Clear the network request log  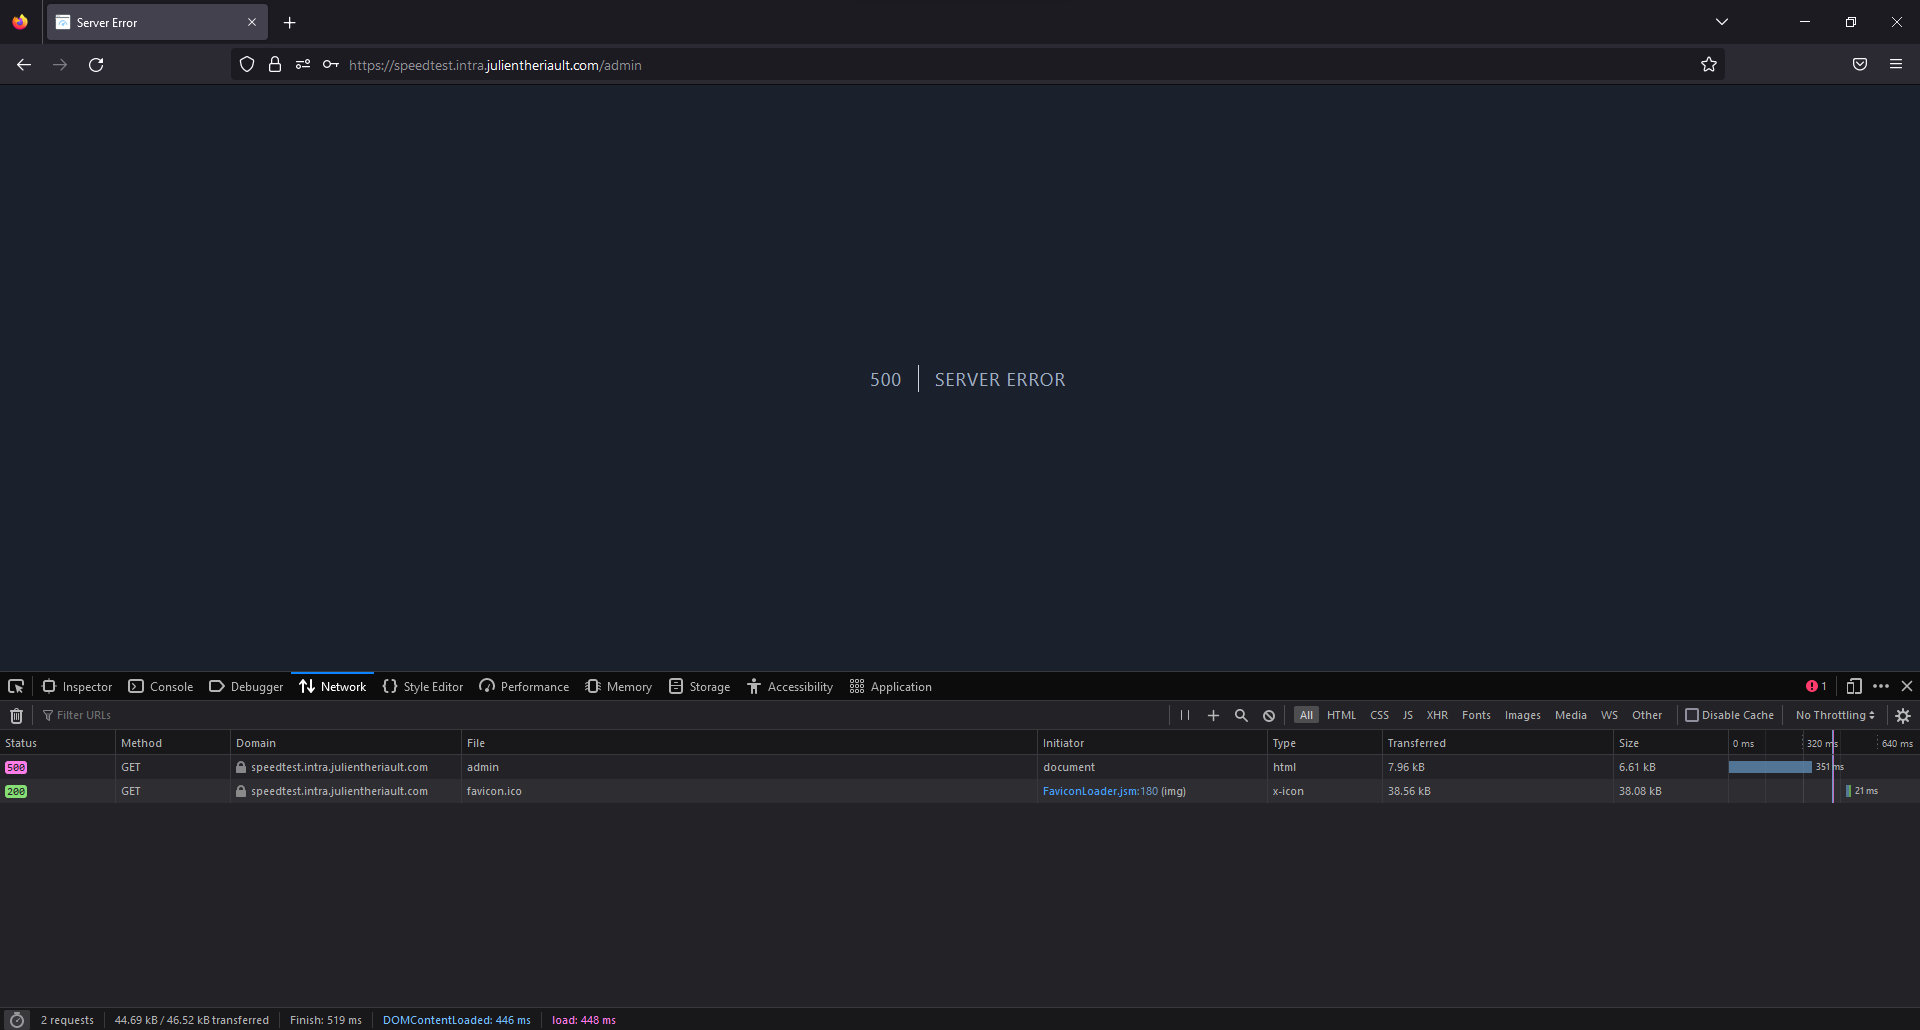[17, 716]
